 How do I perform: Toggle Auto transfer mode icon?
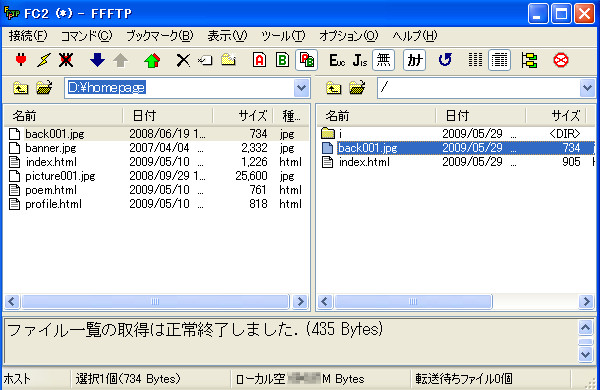click(307, 60)
